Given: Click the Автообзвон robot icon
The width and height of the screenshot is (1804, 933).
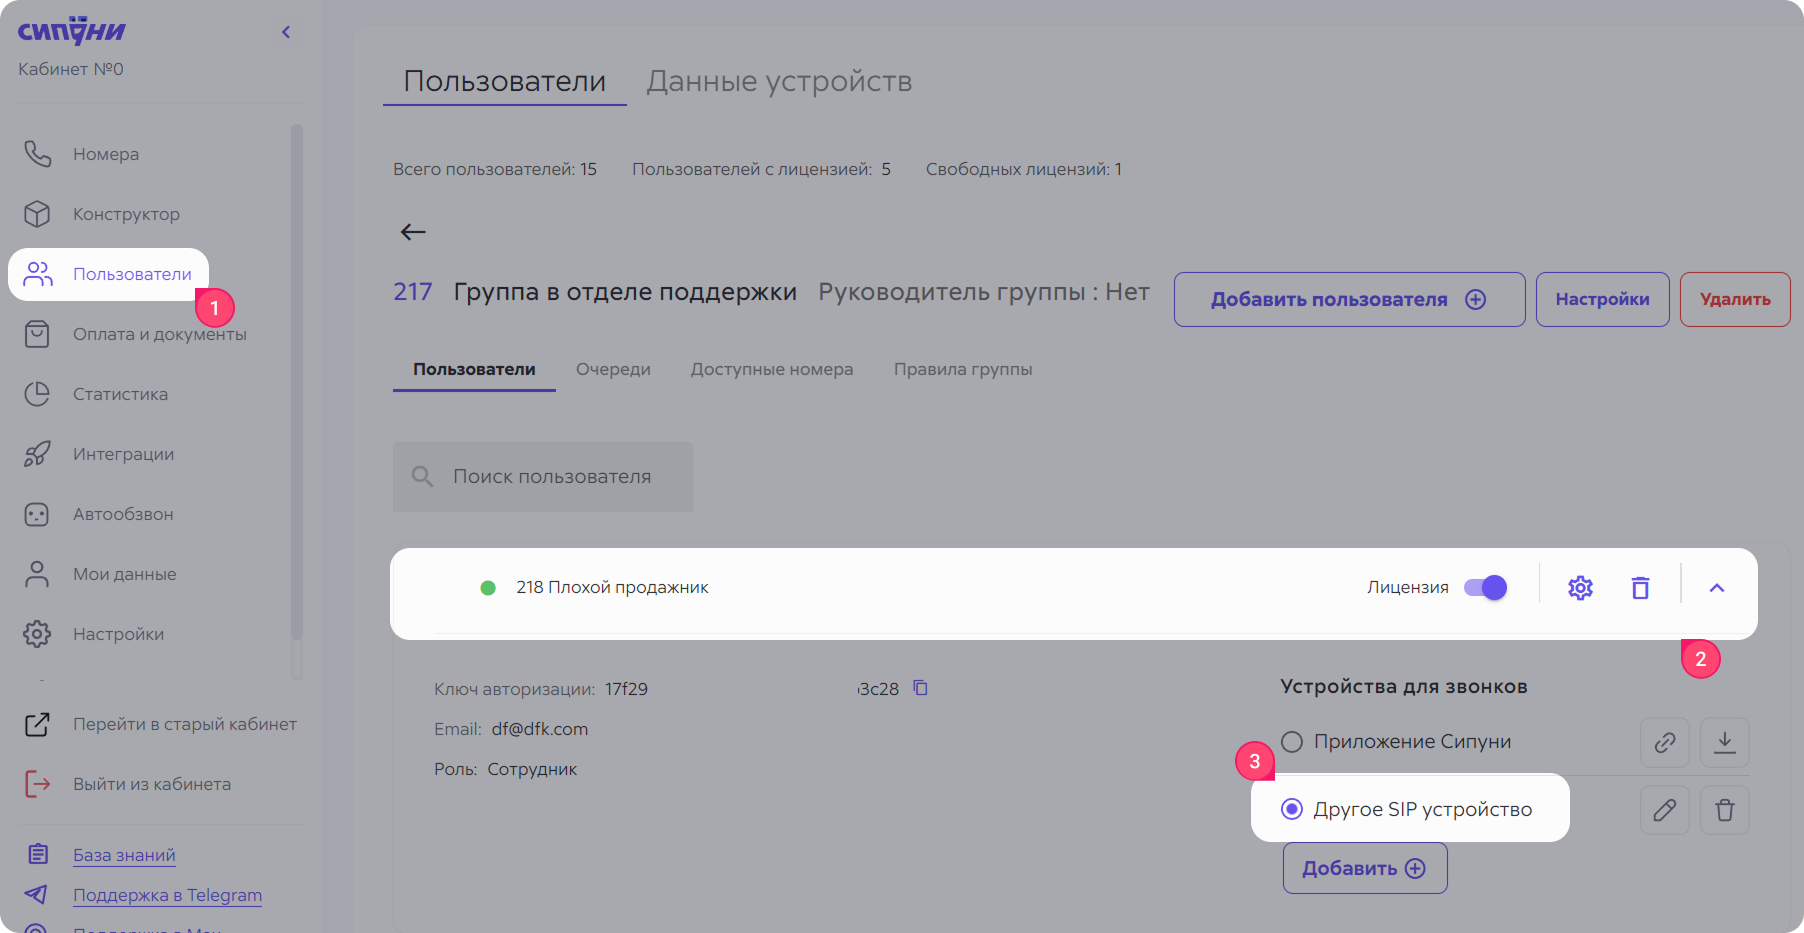Looking at the screenshot, I should (x=37, y=514).
